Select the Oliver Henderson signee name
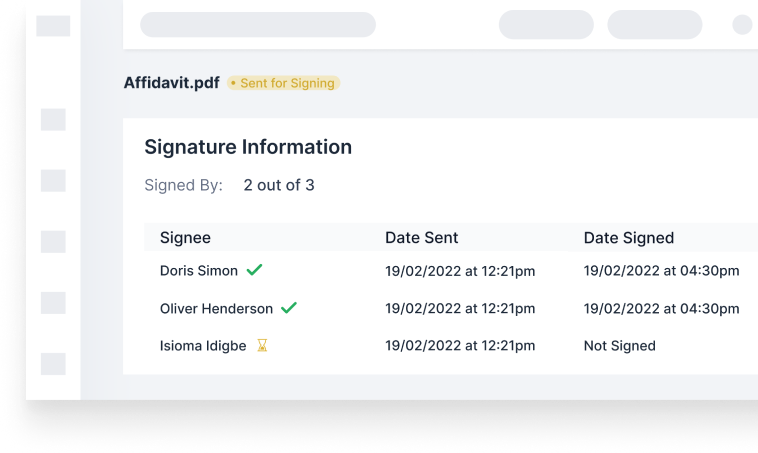This screenshot has height=453, width=758. pos(216,309)
